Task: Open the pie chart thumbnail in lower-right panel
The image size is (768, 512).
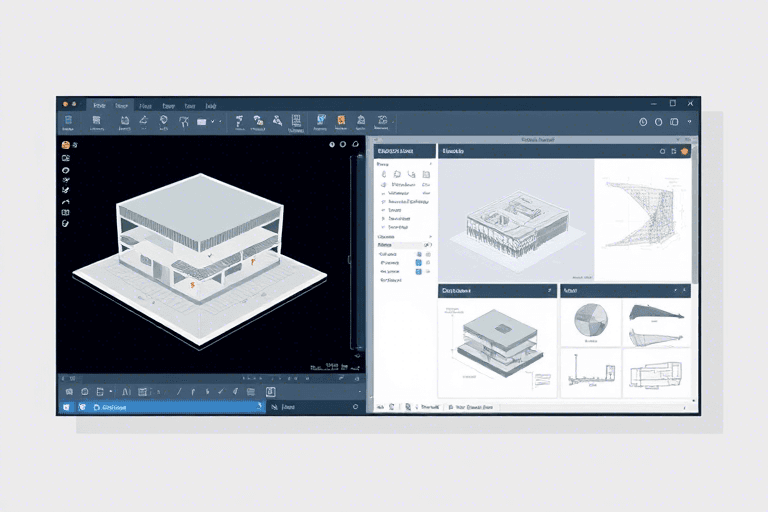Action: (591, 321)
